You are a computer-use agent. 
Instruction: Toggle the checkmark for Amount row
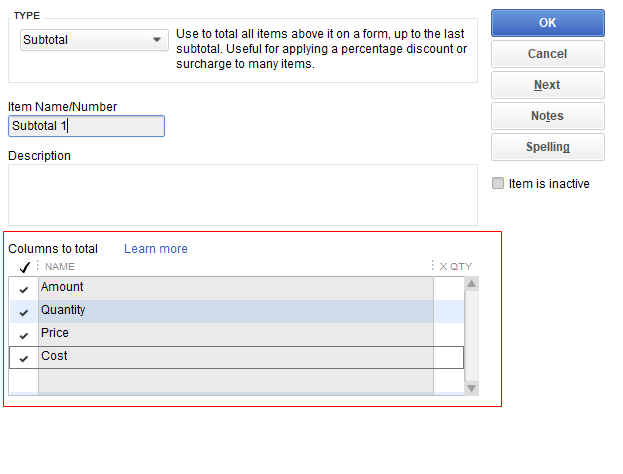tap(24, 289)
